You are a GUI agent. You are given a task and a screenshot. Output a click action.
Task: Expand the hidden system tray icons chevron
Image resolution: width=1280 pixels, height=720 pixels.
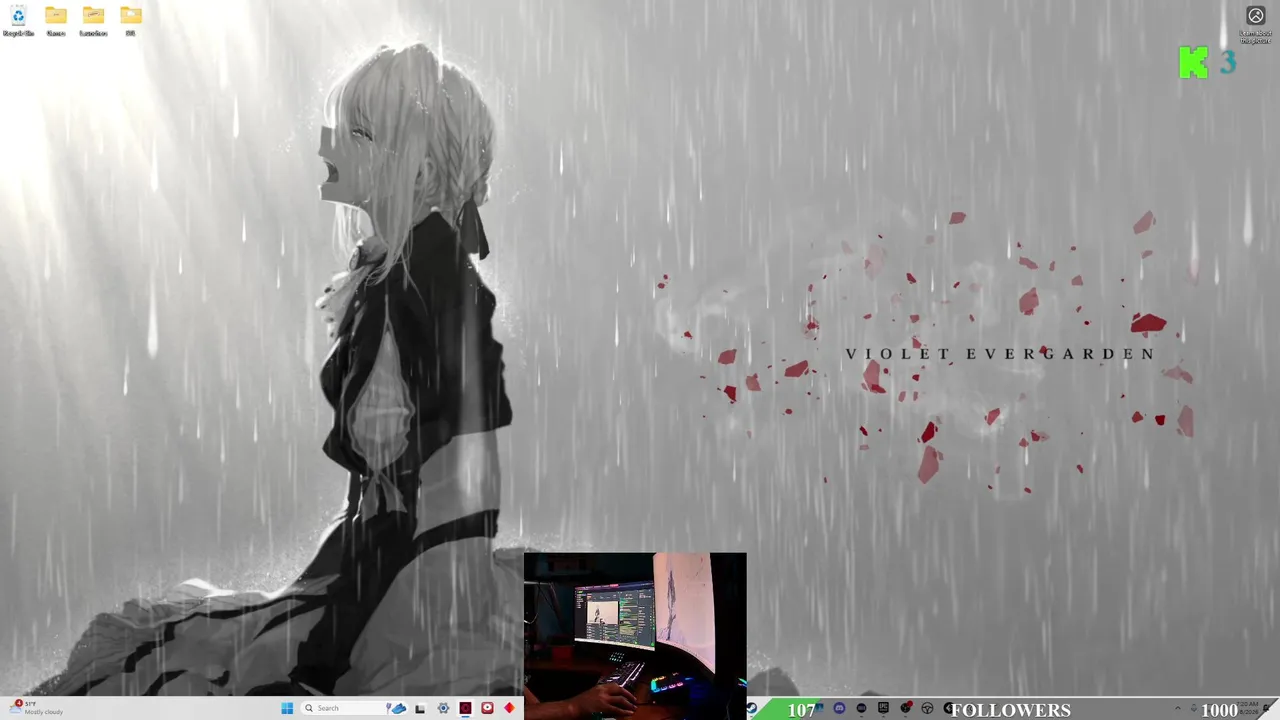1178,708
